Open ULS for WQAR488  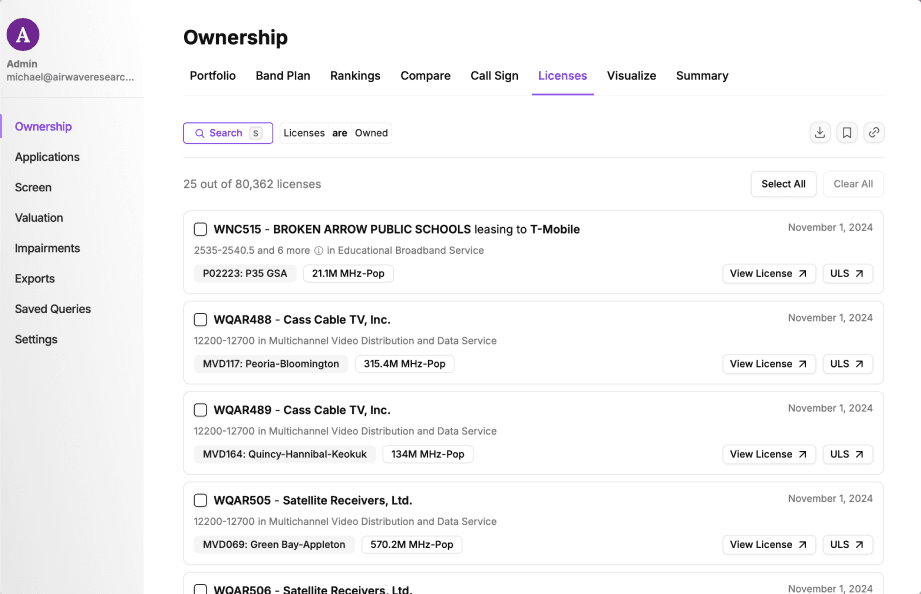click(848, 364)
